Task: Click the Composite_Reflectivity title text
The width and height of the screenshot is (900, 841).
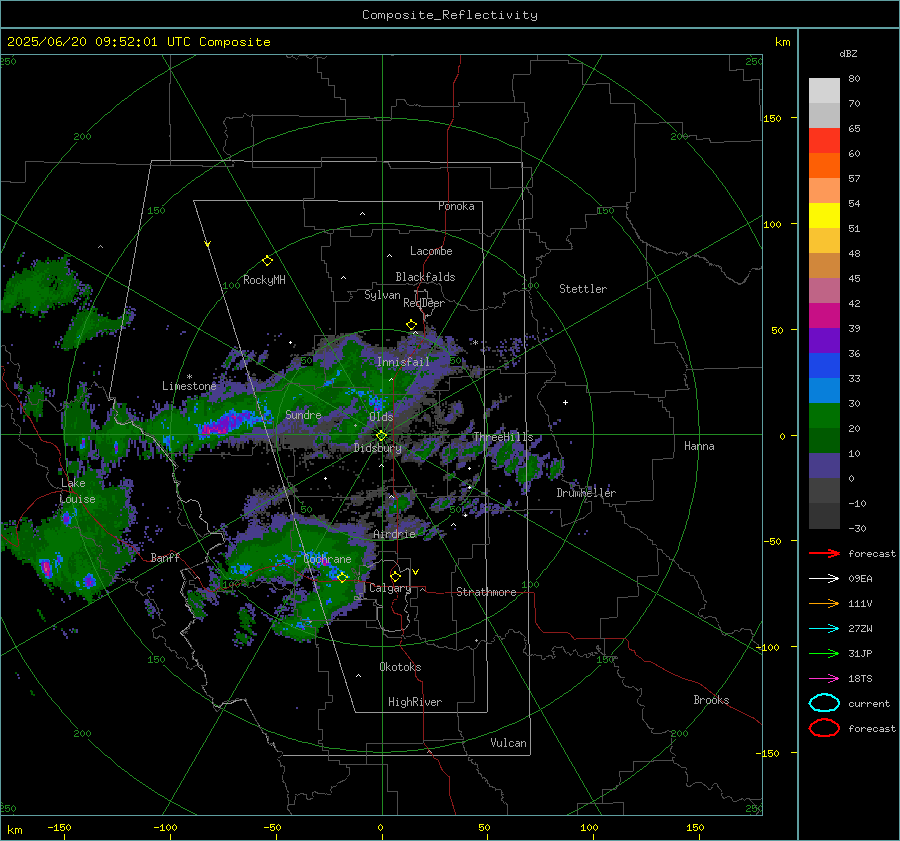Action: [x=449, y=15]
